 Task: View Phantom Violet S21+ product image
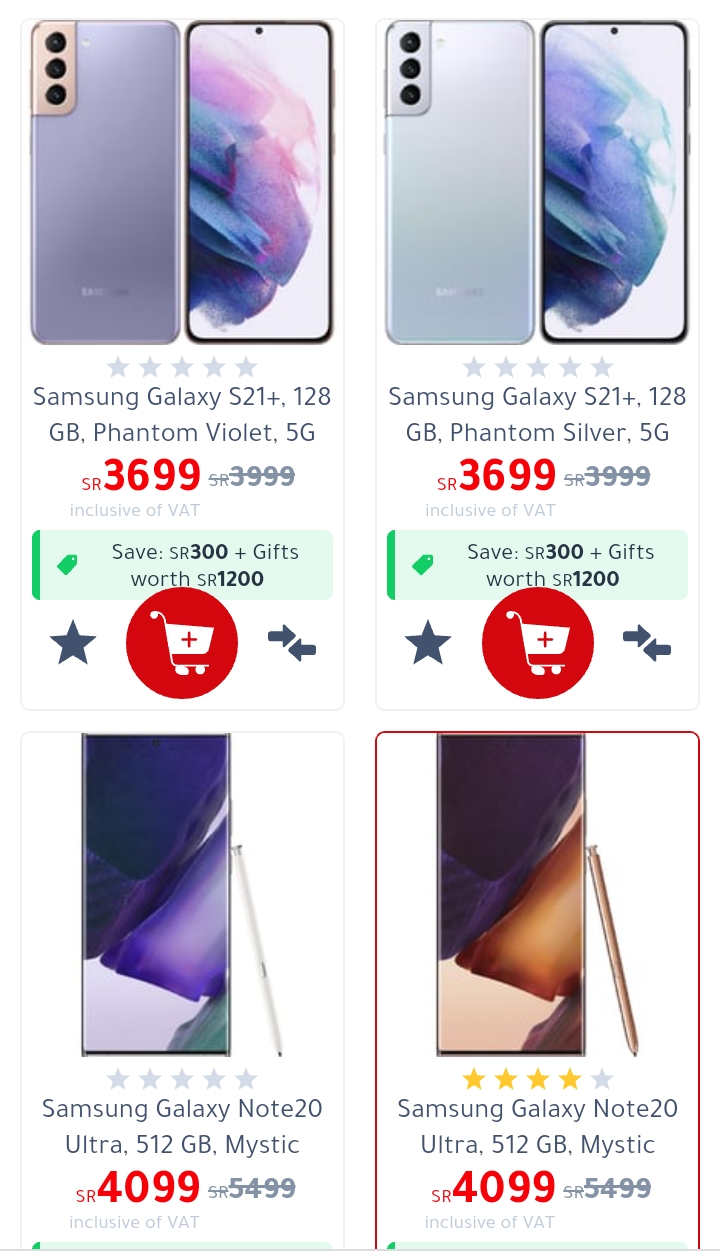tap(182, 183)
